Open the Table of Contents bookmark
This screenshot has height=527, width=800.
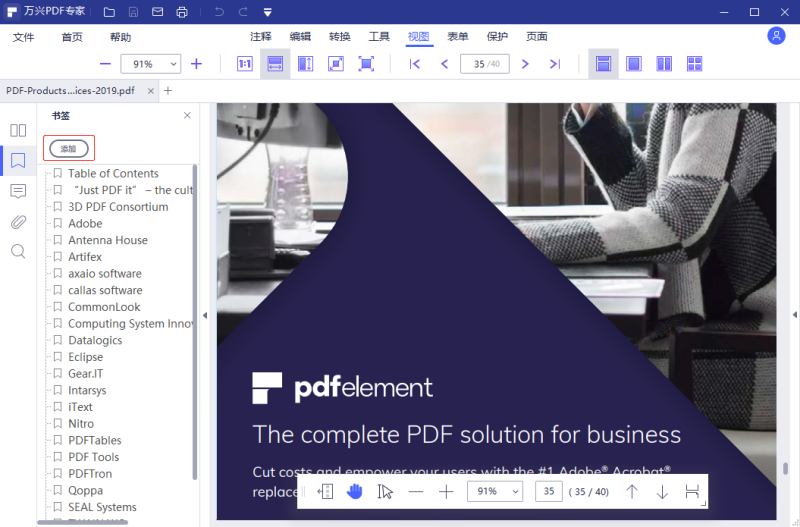113,173
